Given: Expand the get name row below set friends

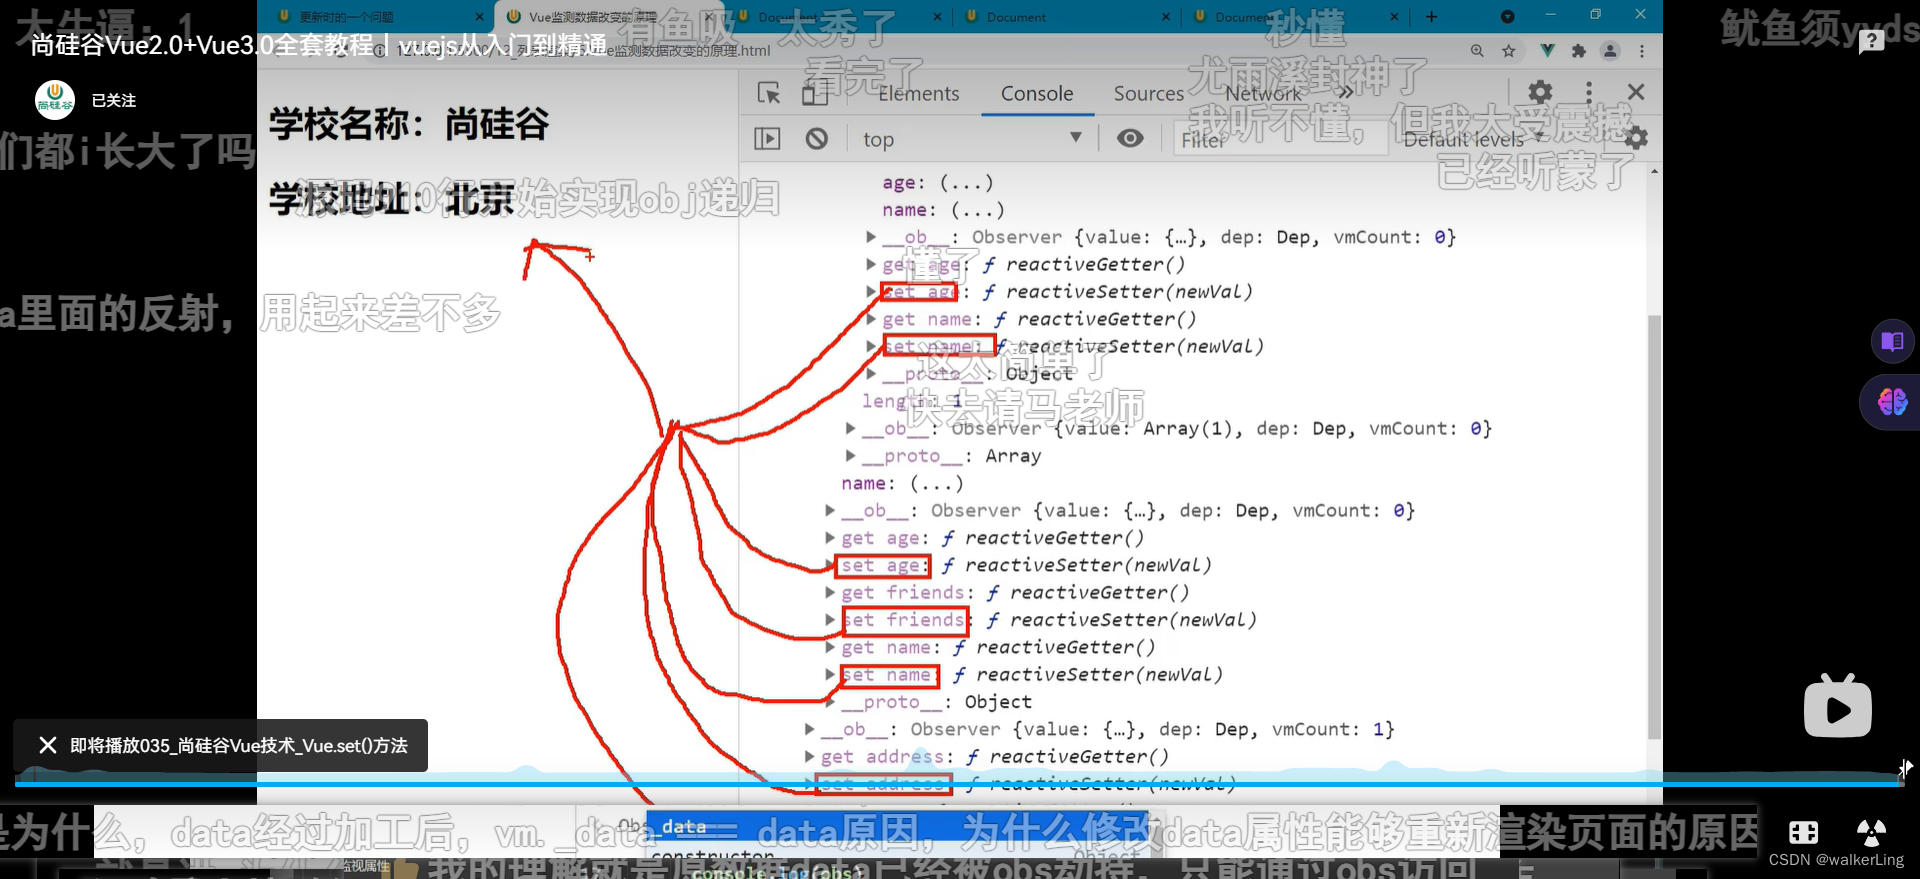Looking at the screenshot, I should 830,648.
